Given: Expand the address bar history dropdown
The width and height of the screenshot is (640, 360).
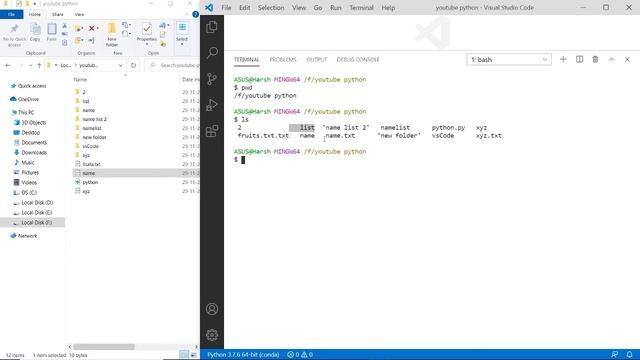Looking at the screenshot, I should [120, 65].
